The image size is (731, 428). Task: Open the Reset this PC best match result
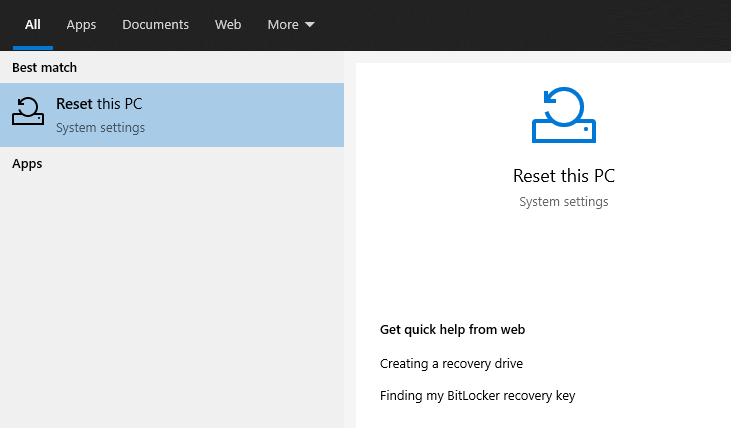tap(172, 115)
